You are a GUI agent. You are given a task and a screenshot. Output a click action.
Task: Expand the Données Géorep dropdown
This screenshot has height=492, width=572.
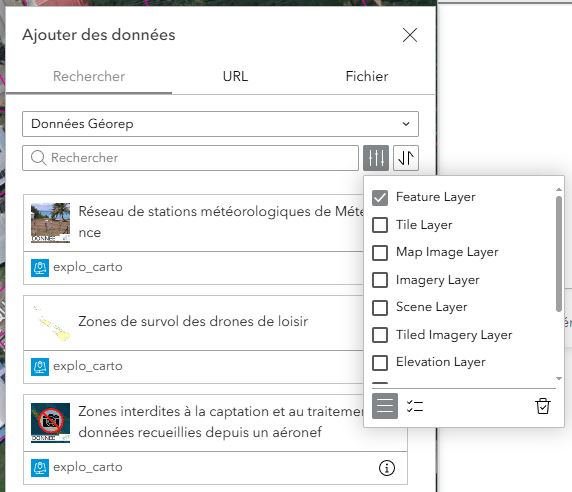[x=220, y=124]
